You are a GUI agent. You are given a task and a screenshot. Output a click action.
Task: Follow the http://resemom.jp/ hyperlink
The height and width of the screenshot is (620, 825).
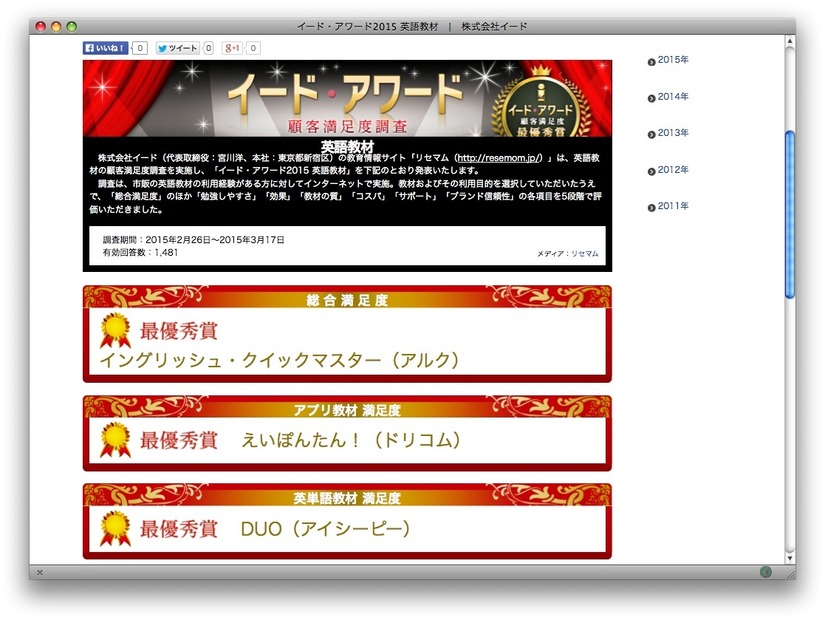499,158
